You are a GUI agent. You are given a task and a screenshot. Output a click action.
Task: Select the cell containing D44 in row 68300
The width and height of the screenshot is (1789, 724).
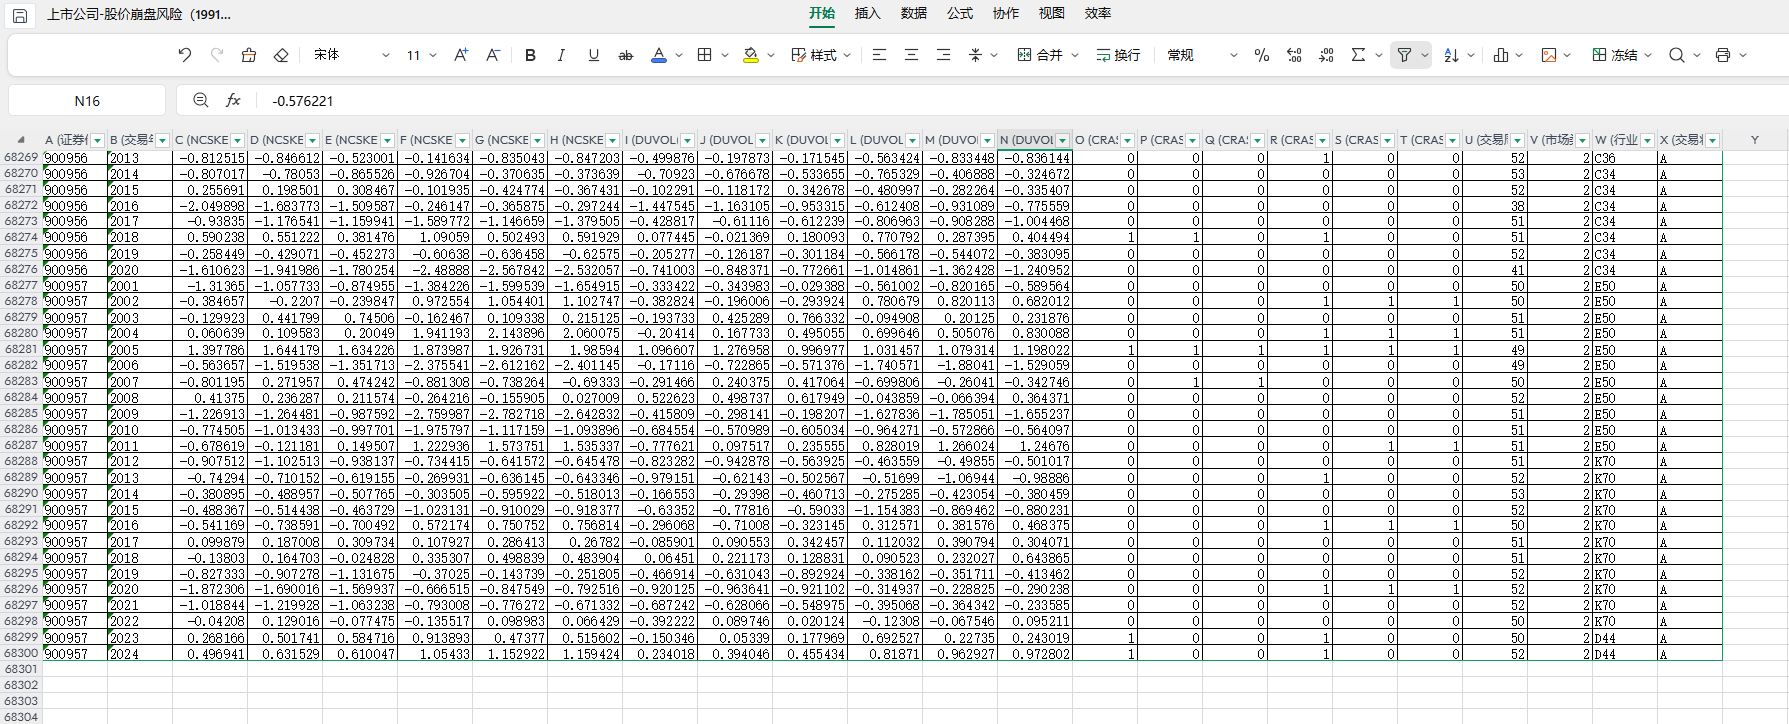click(x=1625, y=654)
